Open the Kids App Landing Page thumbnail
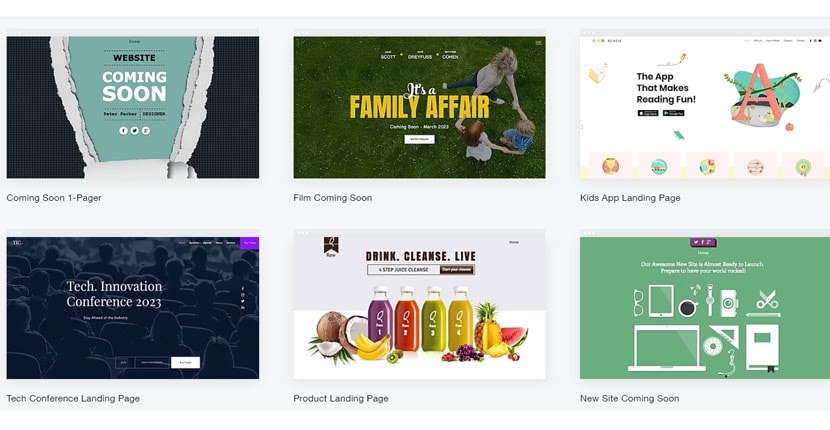The width and height of the screenshot is (830, 430). (705, 107)
